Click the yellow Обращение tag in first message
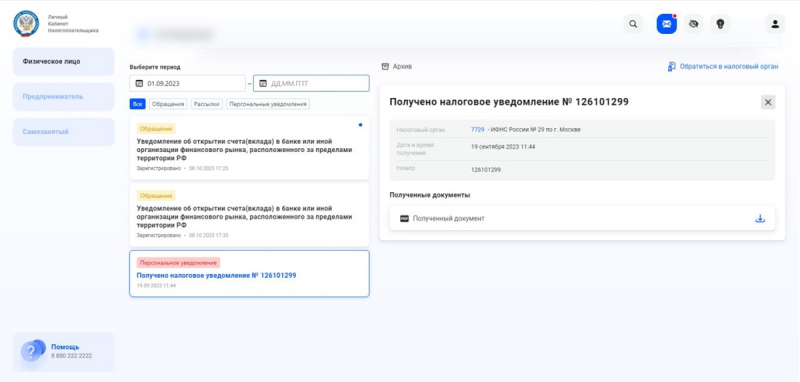 156,129
